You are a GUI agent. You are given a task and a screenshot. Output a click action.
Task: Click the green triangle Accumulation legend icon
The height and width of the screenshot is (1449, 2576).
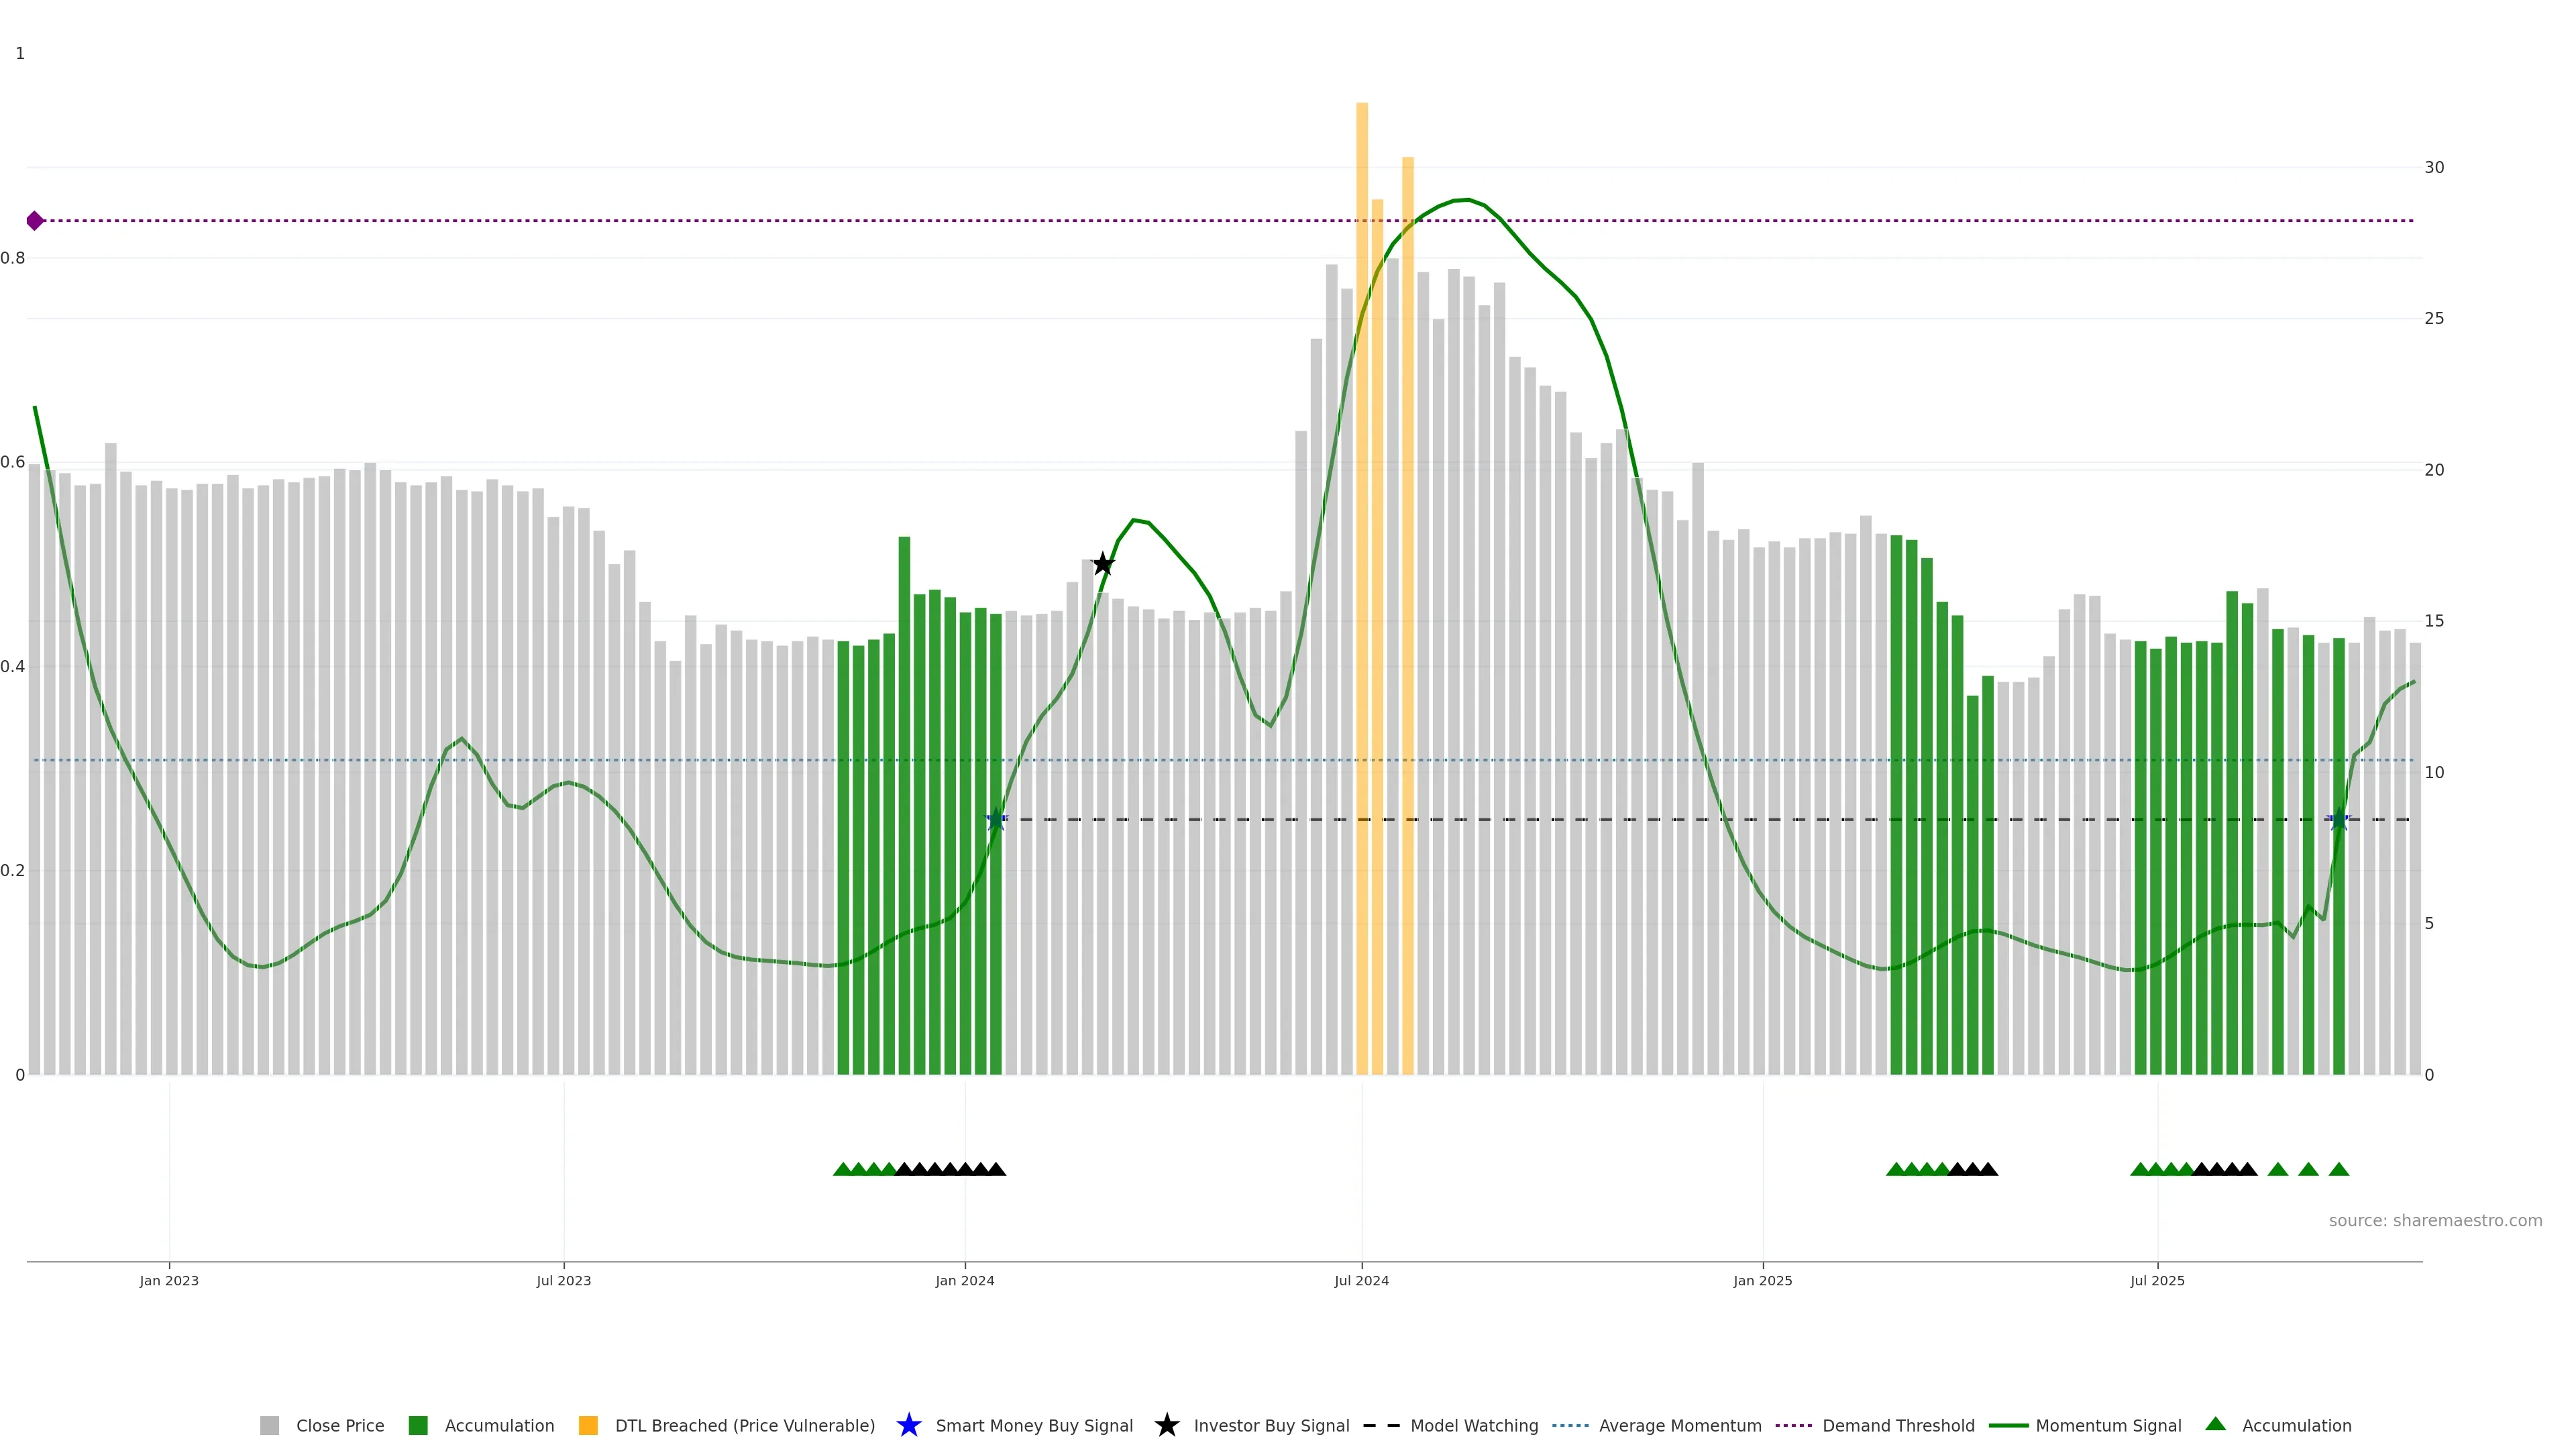[x=2215, y=1424]
